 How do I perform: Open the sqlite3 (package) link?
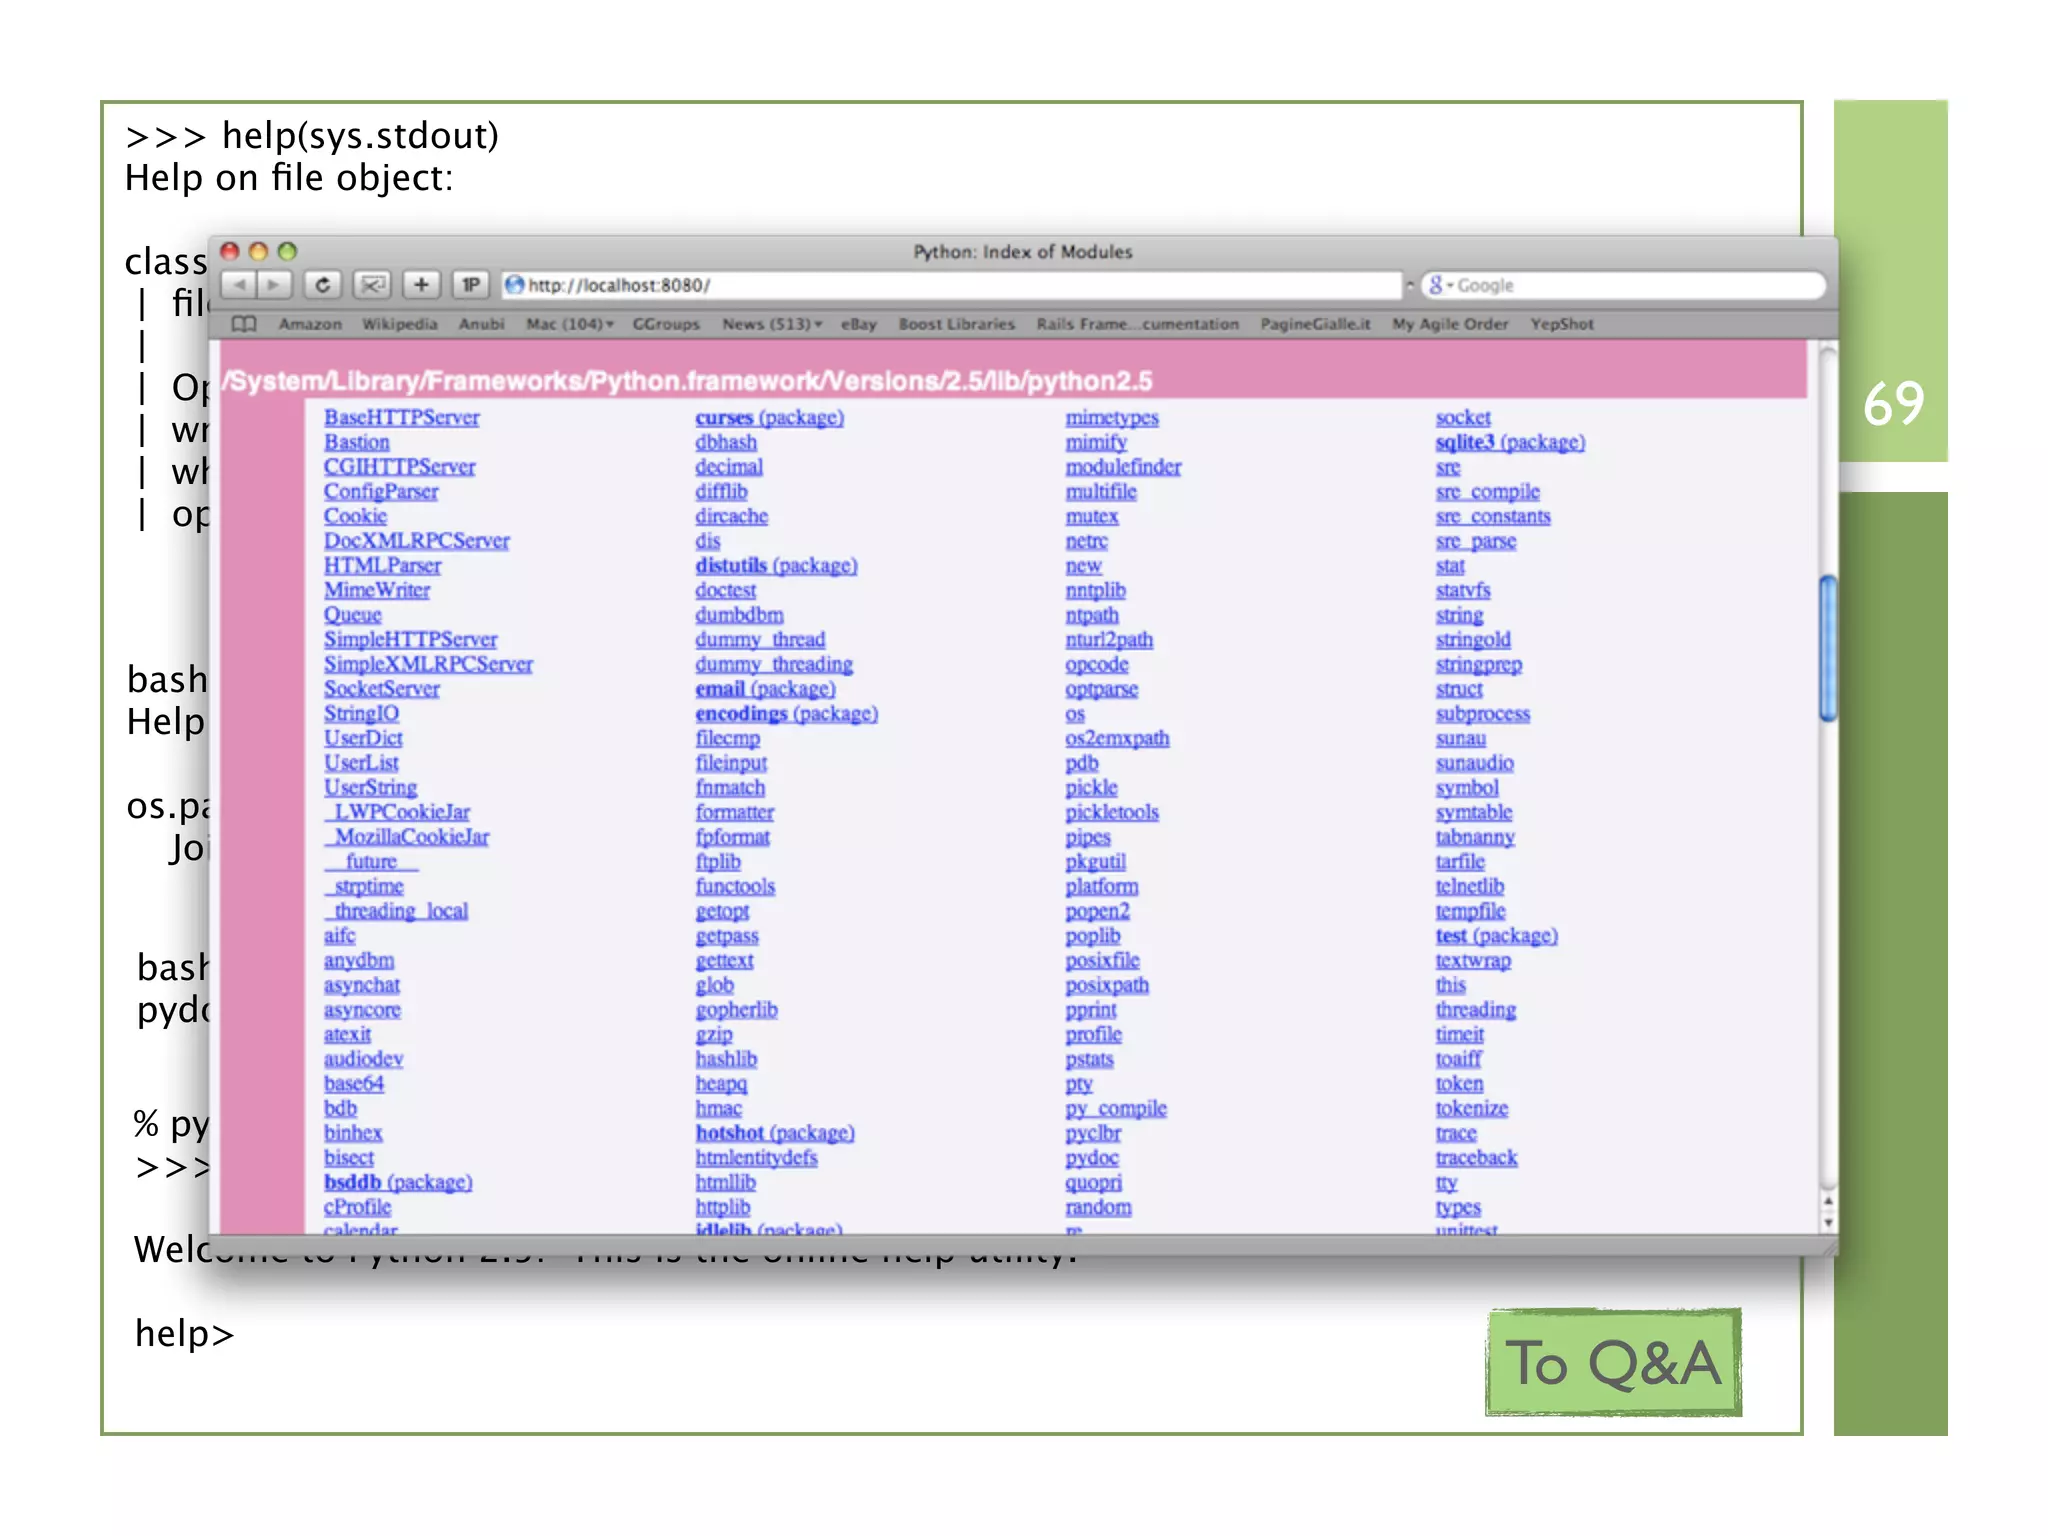pyautogui.click(x=1509, y=442)
